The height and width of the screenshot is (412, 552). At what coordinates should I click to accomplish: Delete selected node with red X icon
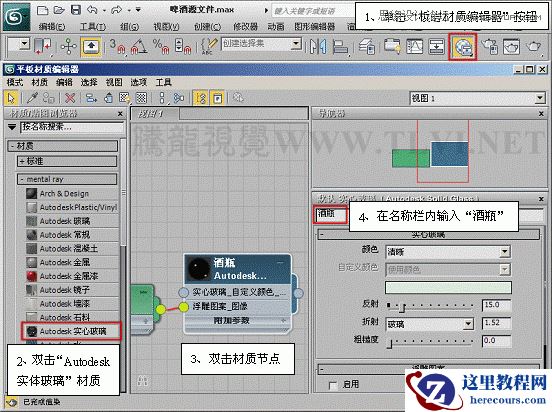point(70,98)
